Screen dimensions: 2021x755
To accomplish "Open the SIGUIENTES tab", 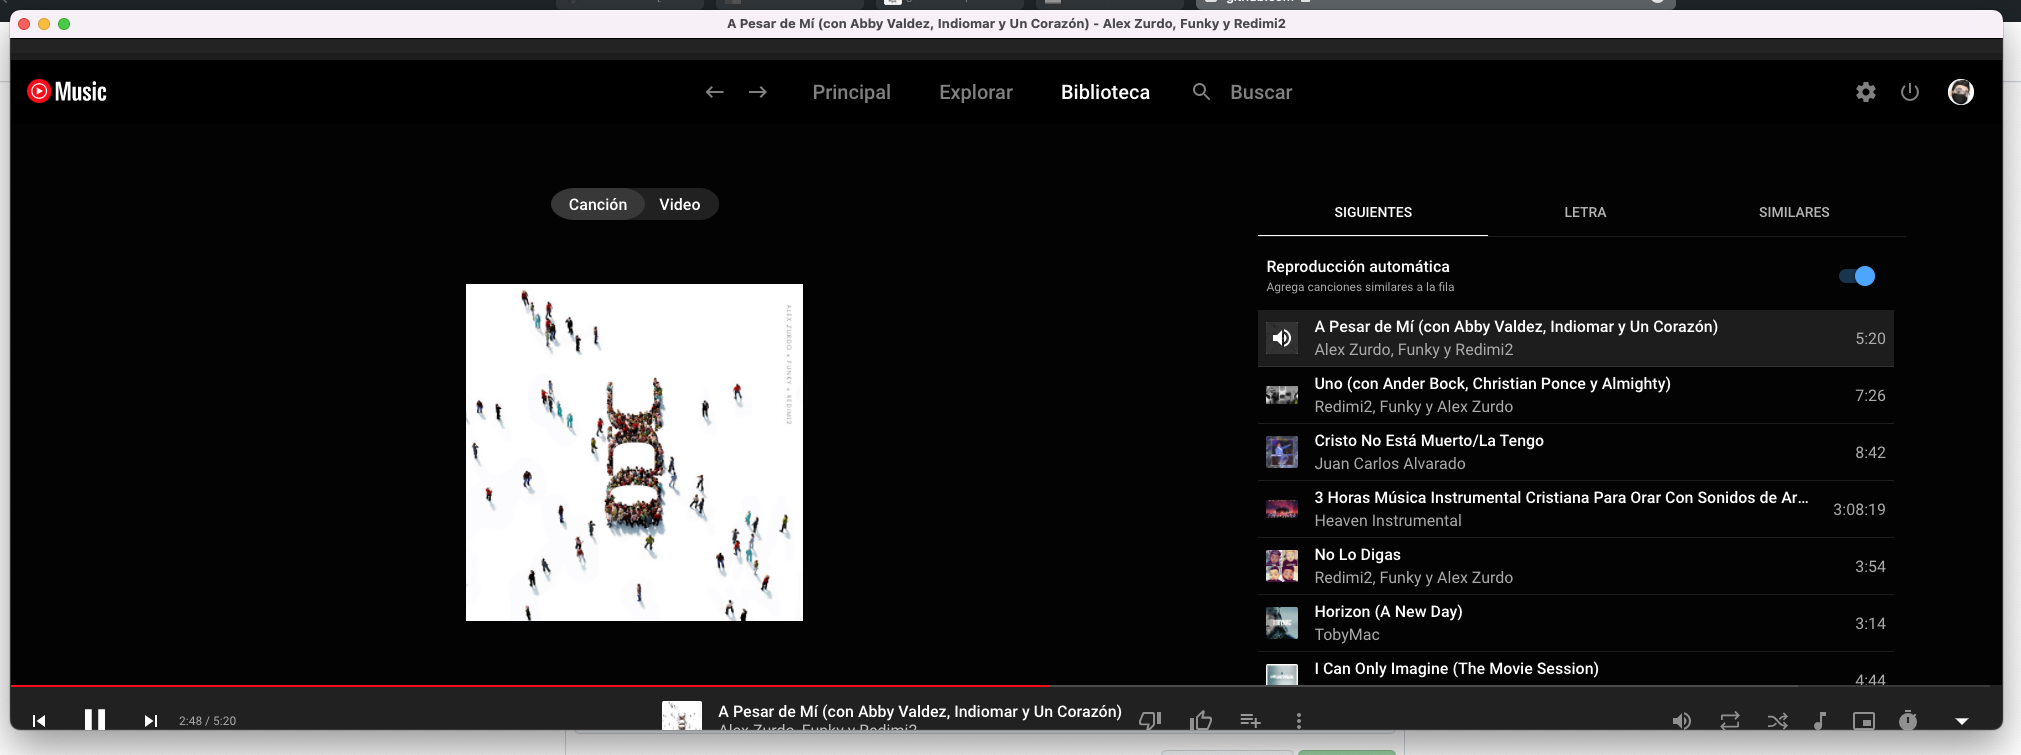I will [x=1373, y=212].
